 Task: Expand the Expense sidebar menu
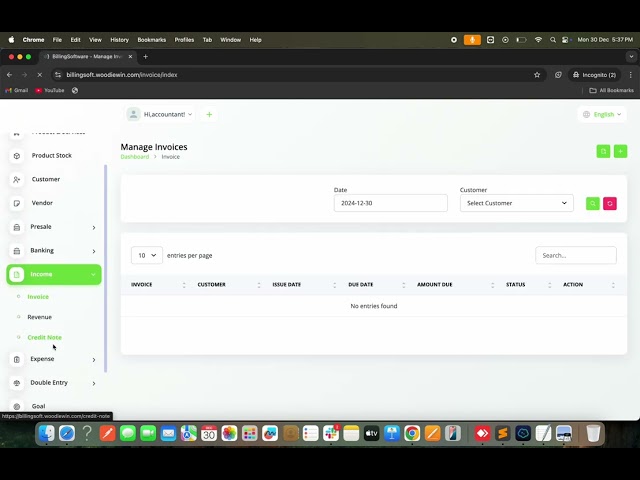coord(54,359)
